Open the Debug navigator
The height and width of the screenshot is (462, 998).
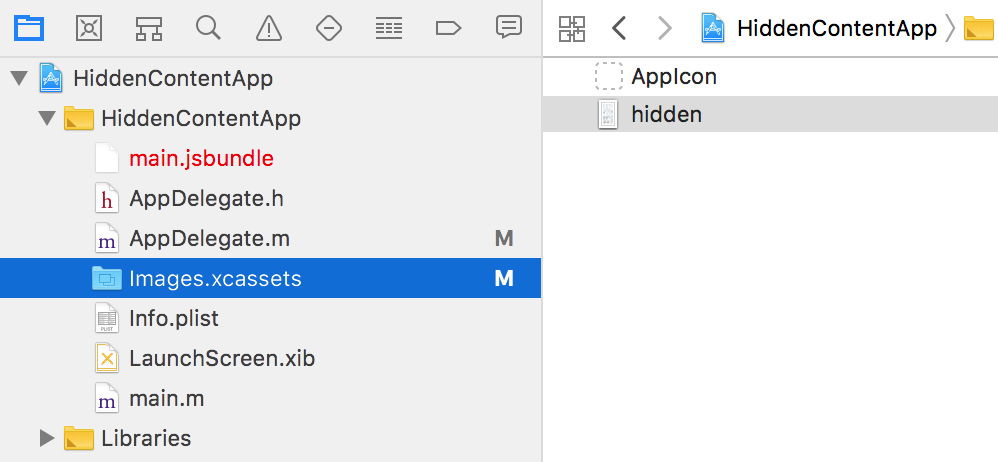pos(388,28)
